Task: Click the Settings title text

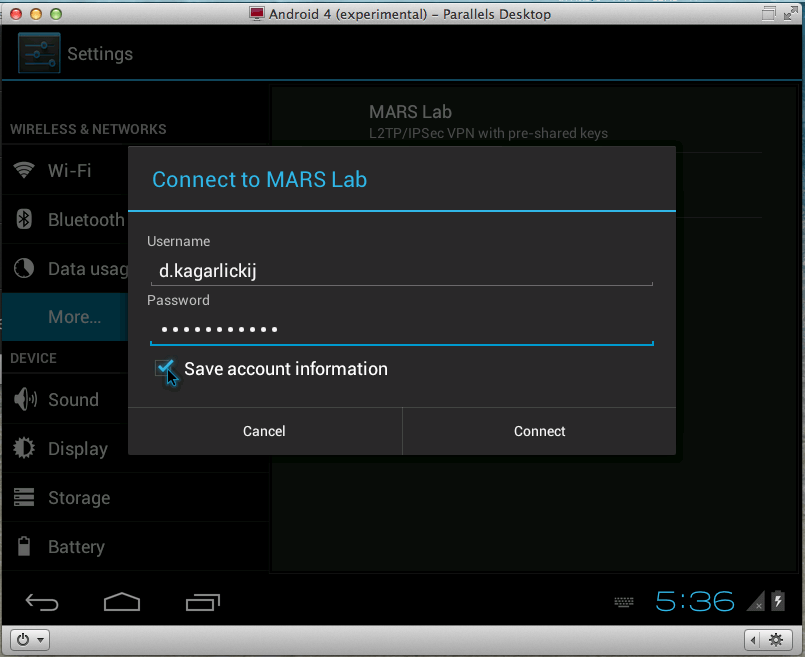Action: 100,54
